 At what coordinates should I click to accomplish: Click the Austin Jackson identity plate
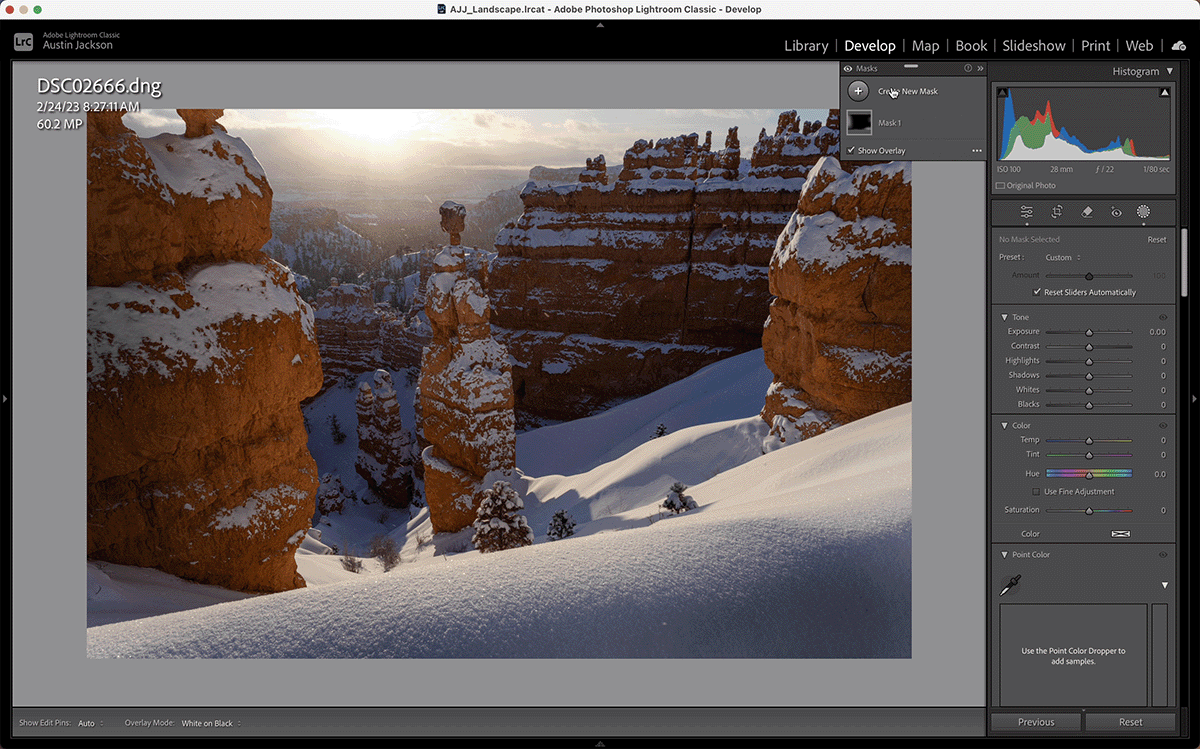point(78,46)
